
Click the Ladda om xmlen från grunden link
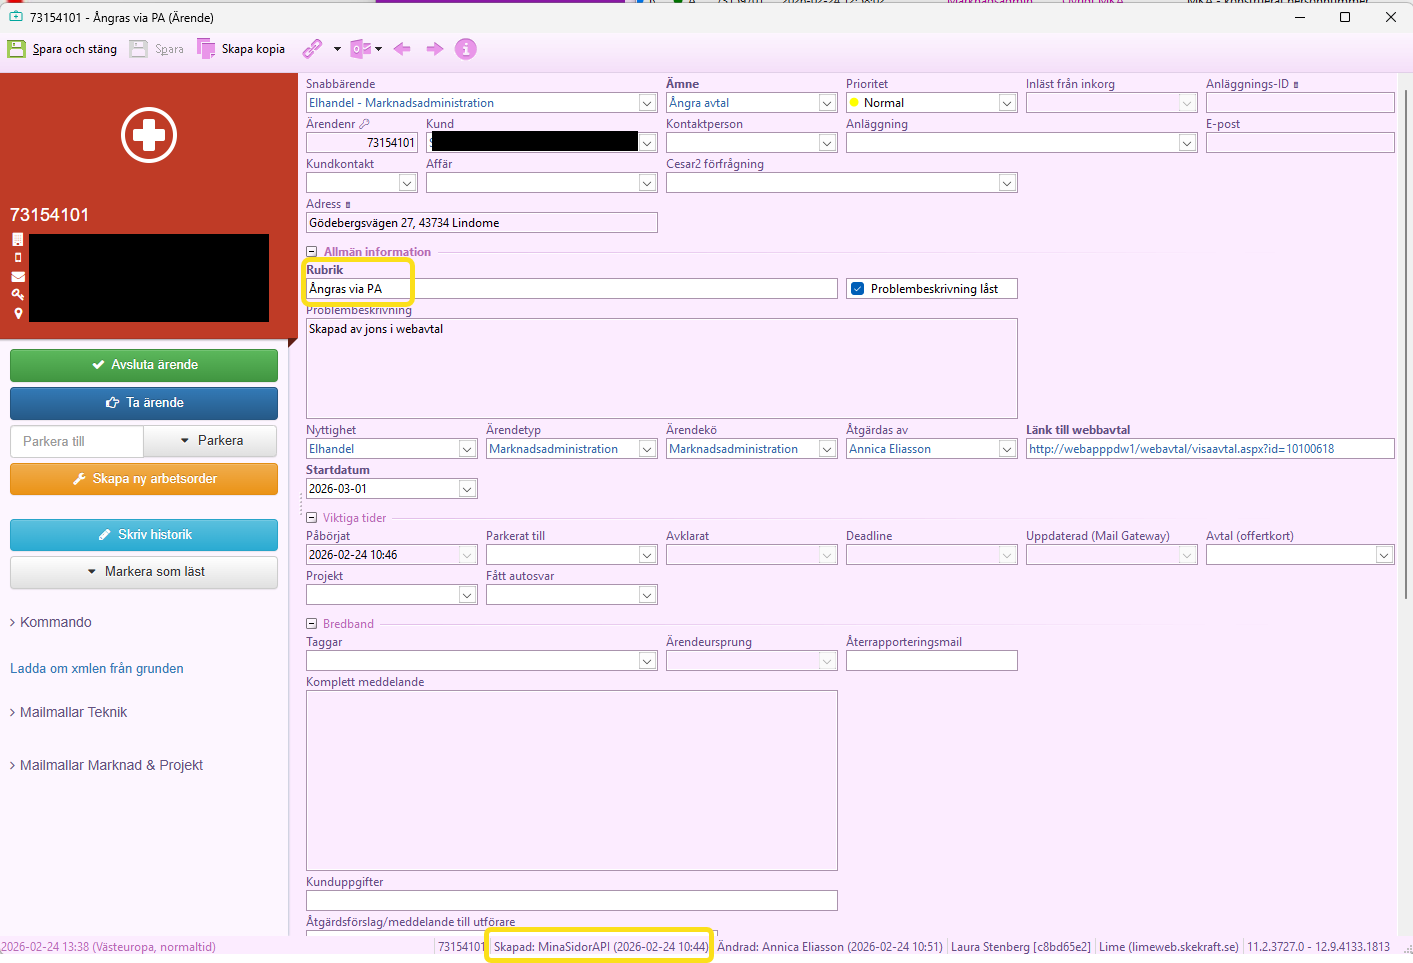pos(97,669)
